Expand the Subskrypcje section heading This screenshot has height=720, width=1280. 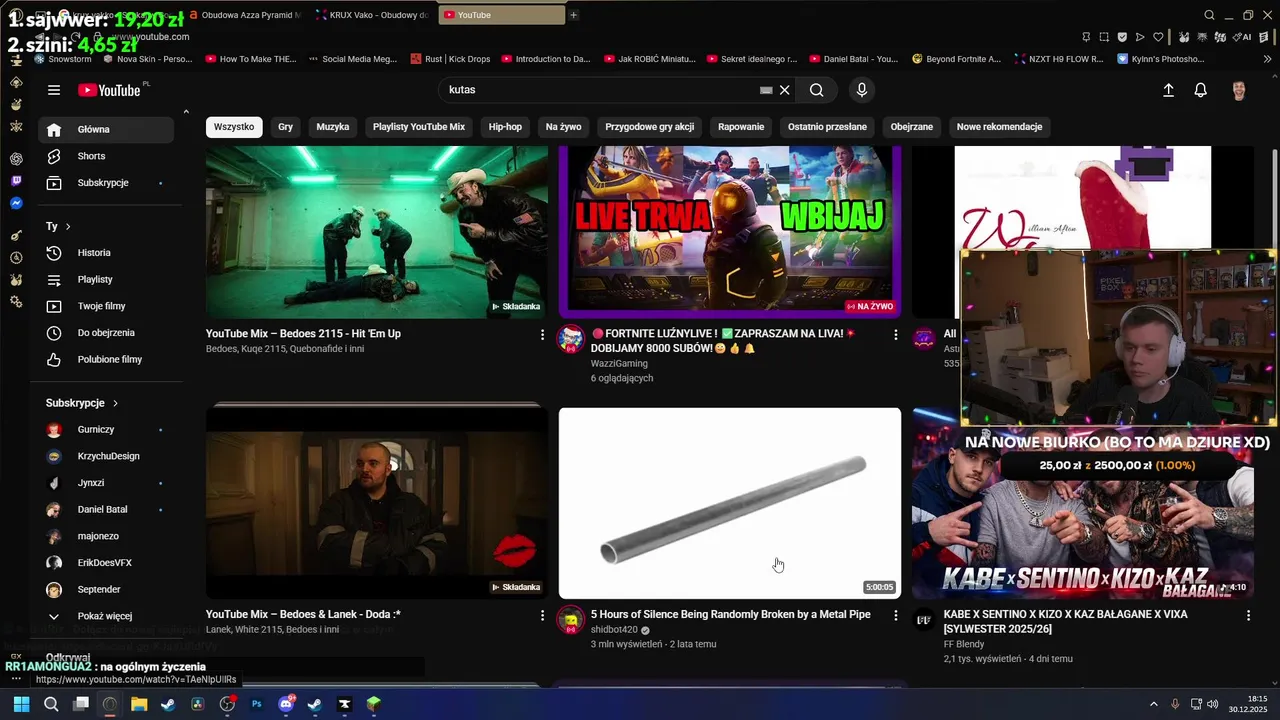[82, 403]
